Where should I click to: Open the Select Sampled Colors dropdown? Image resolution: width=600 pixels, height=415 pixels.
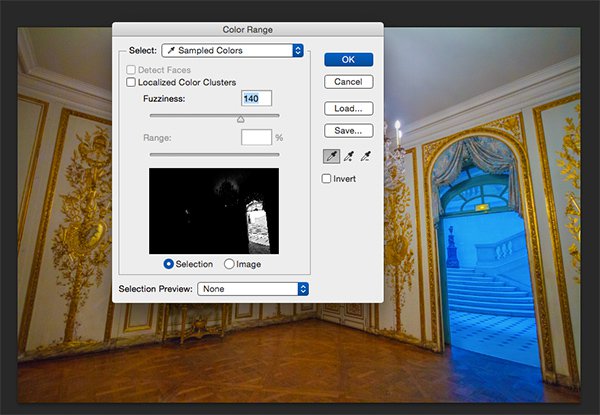pos(232,50)
